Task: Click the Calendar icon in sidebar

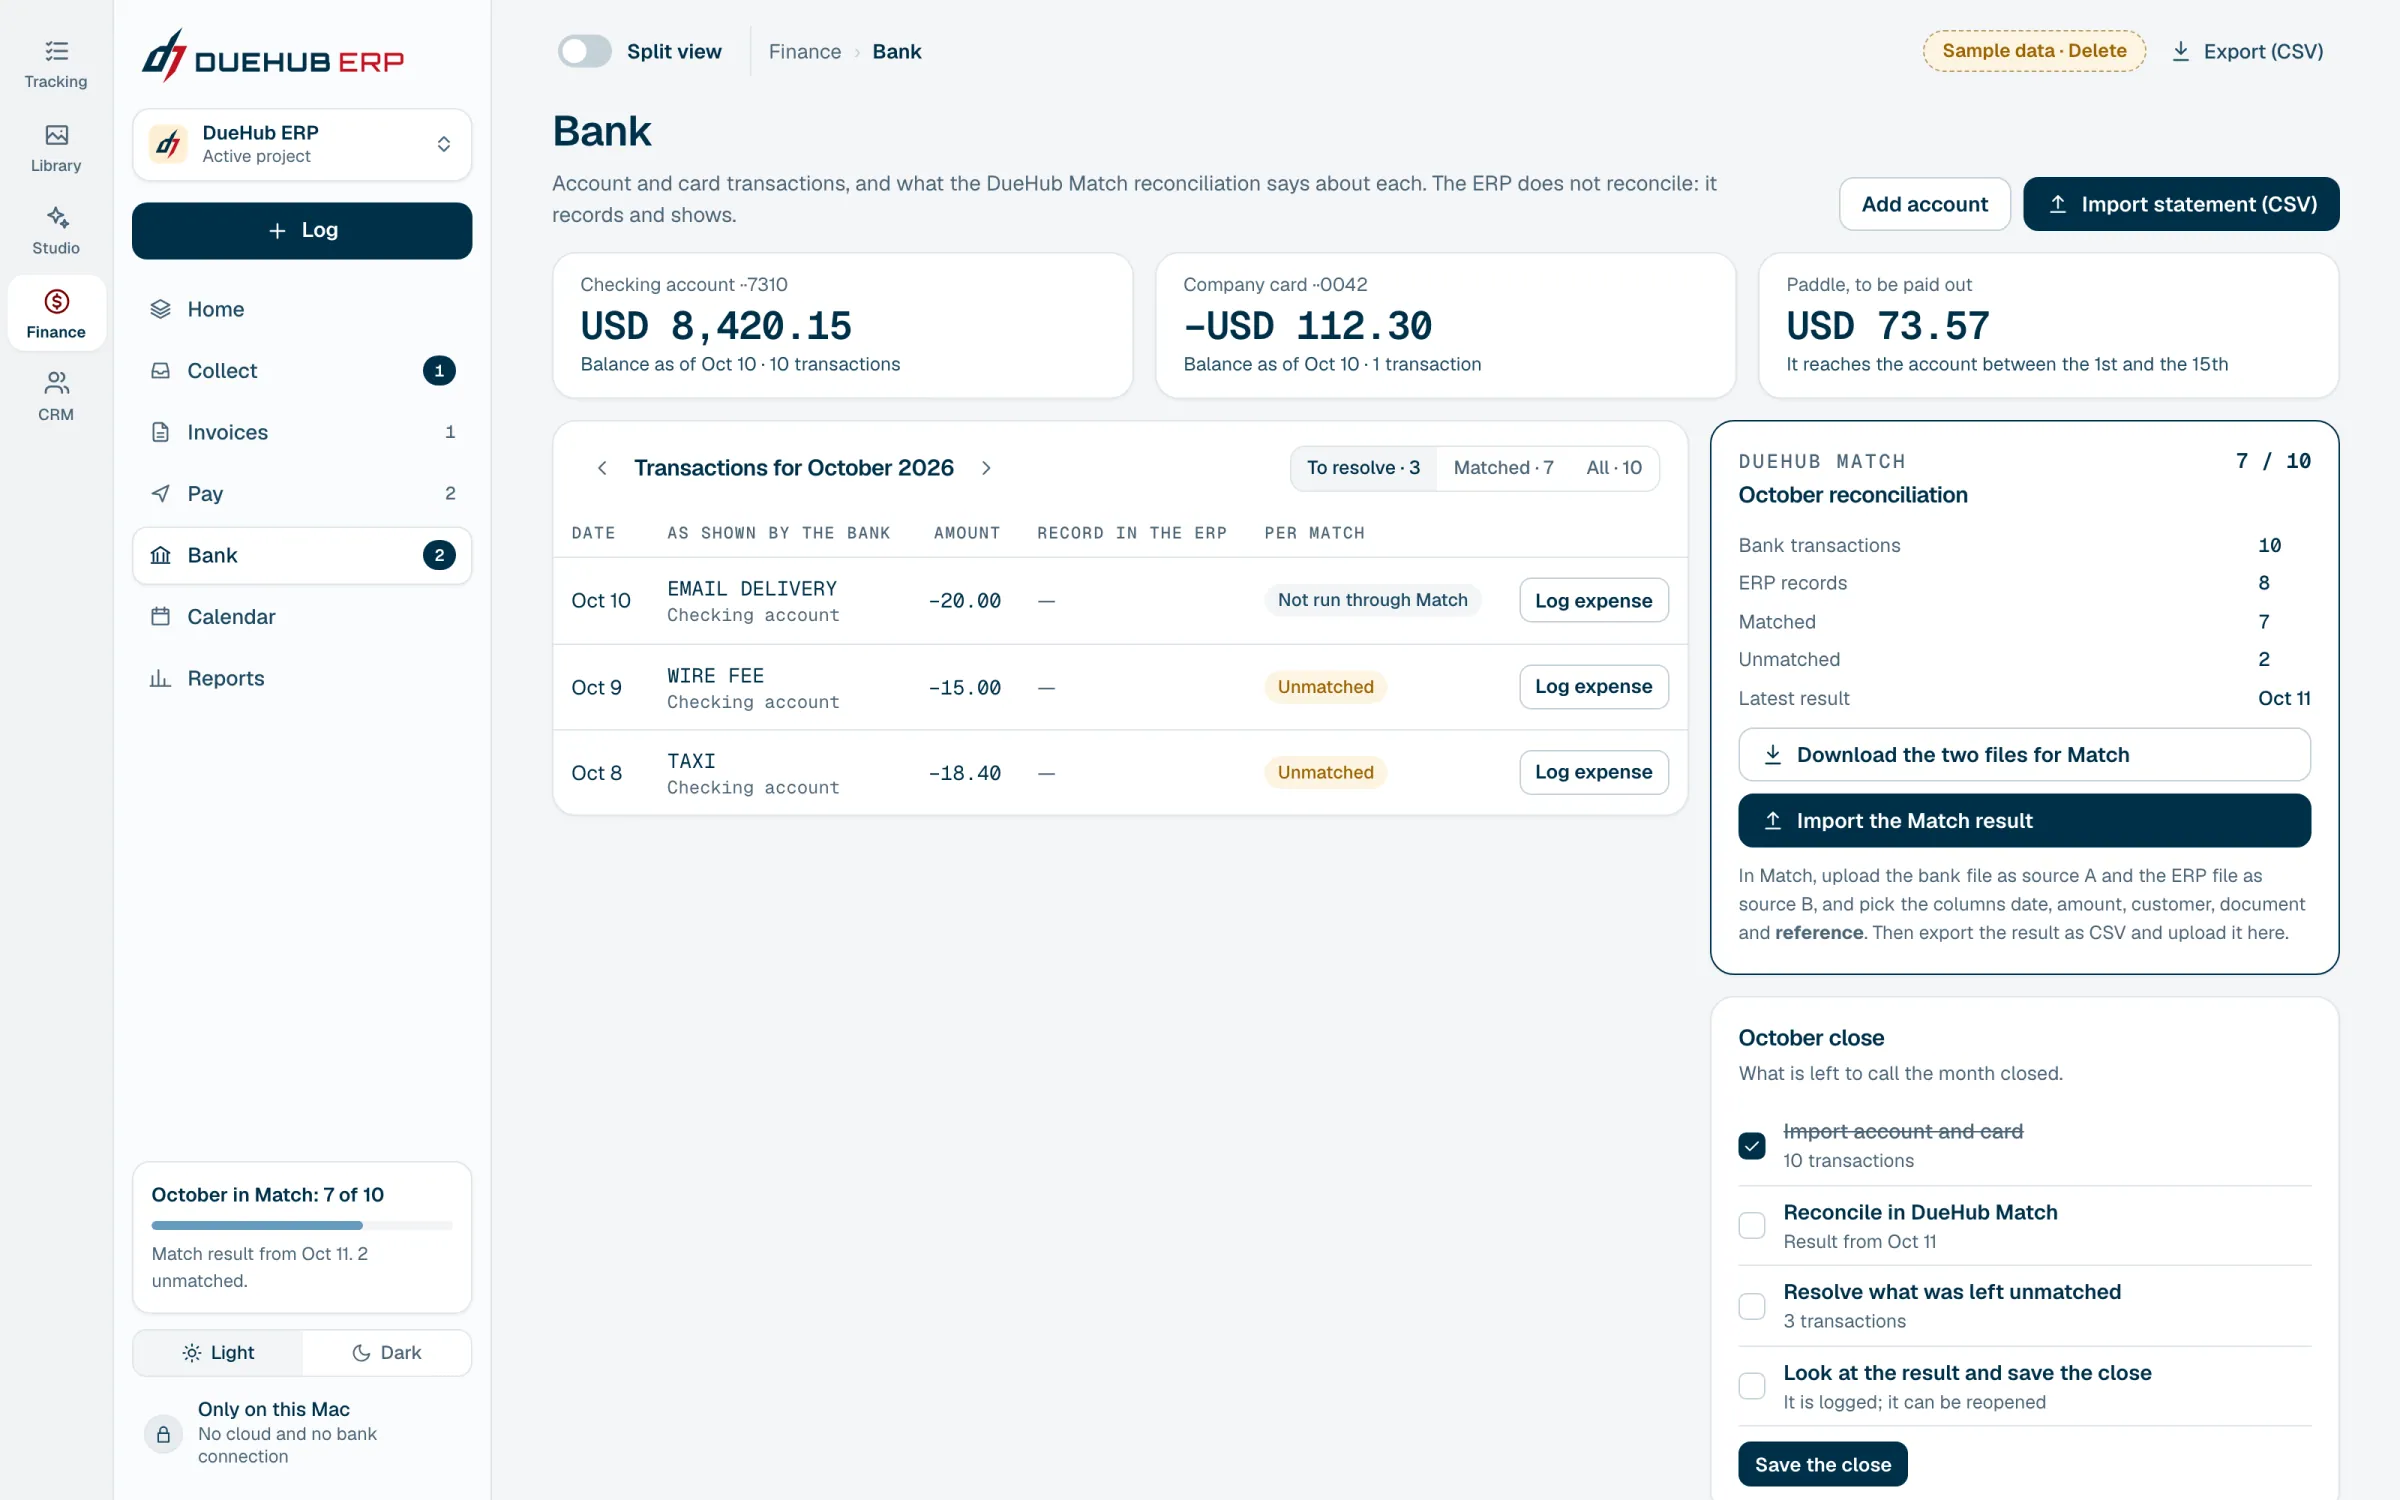Action: (160, 617)
